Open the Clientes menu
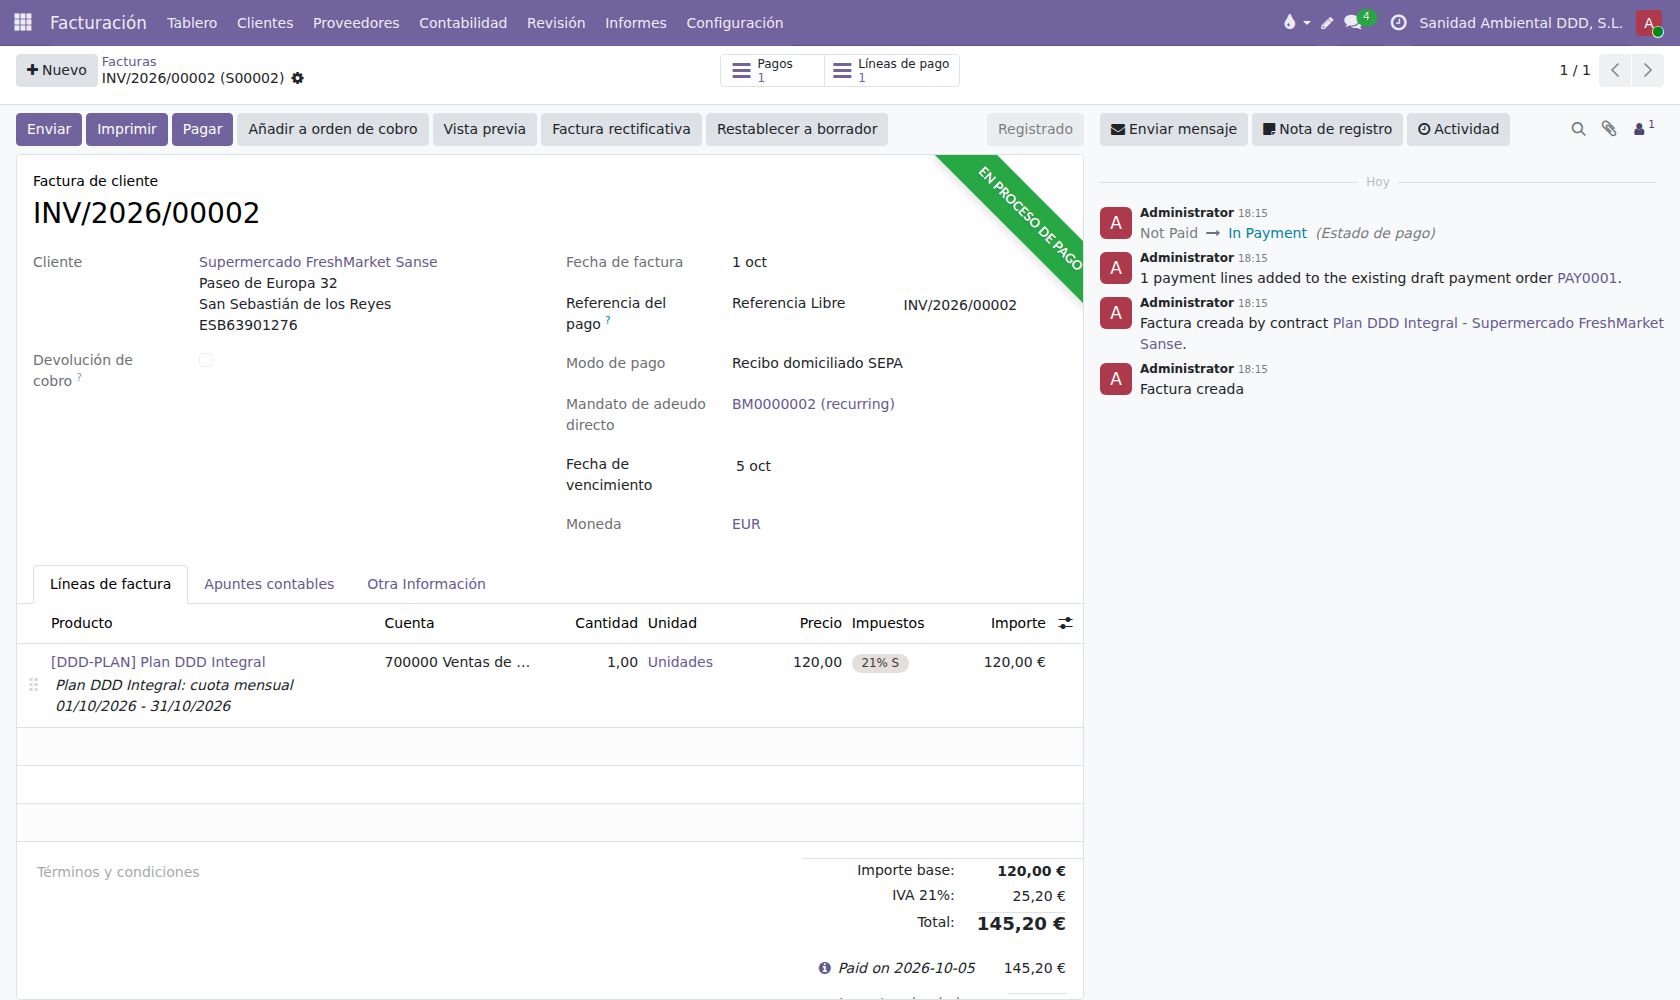 [265, 22]
